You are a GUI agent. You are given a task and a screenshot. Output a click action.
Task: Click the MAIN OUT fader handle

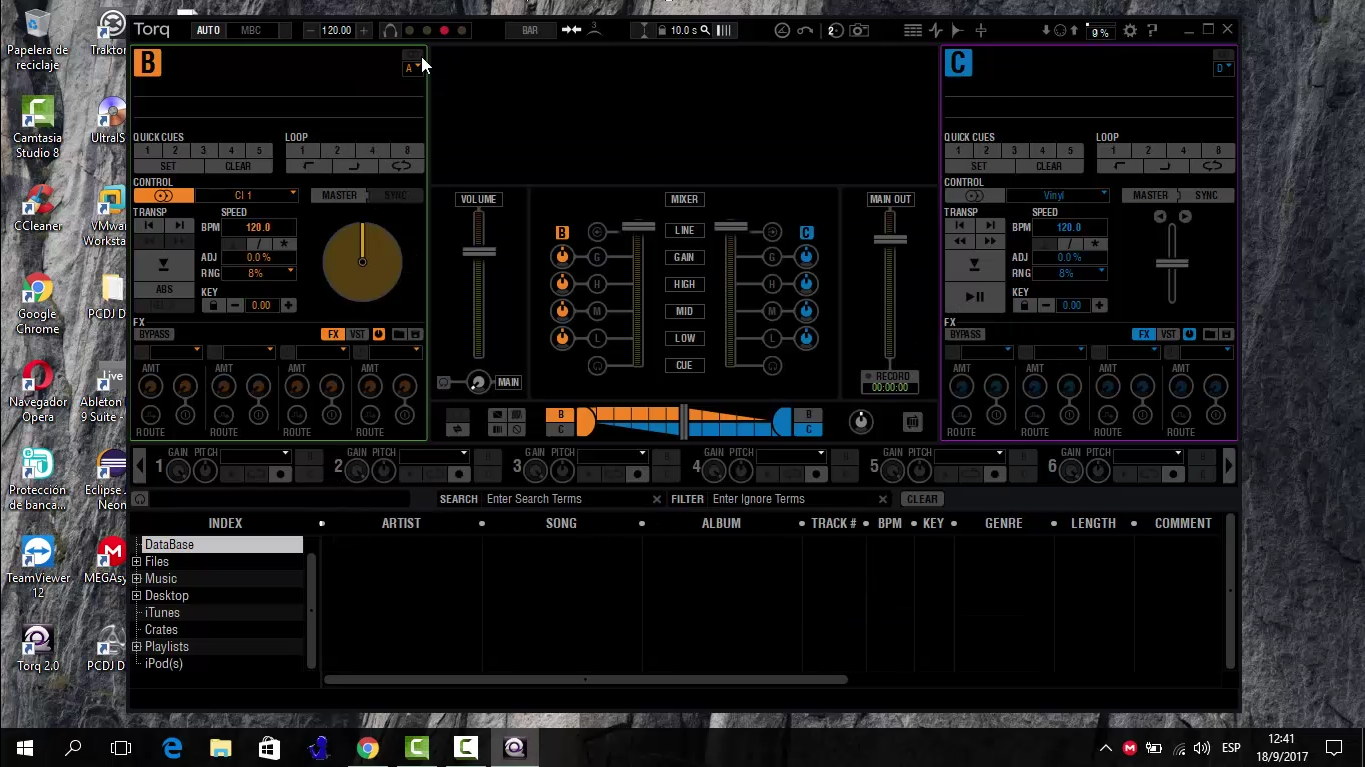(x=889, y=240)
